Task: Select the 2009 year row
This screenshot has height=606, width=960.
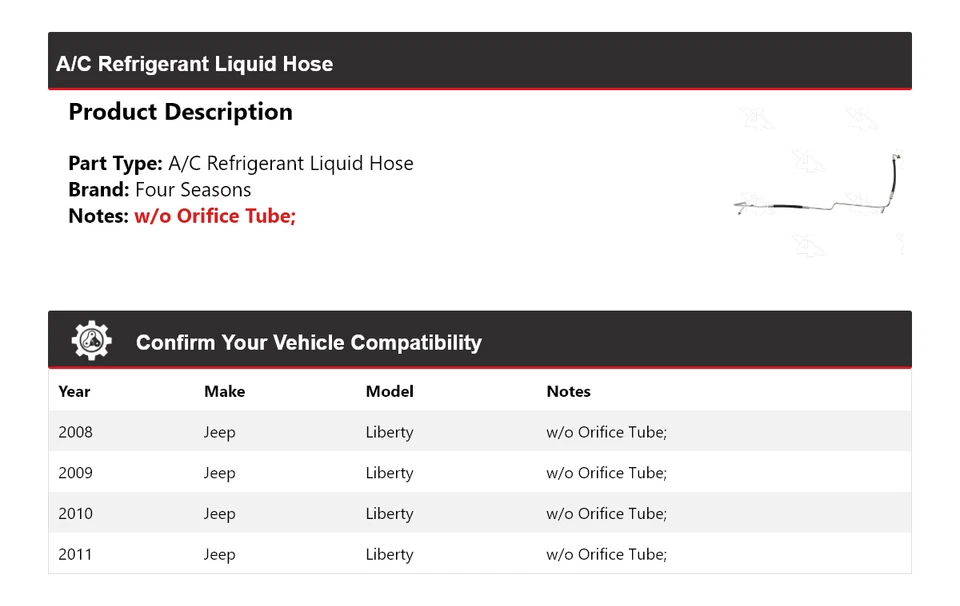Action: pyautogui.click(x=75, y=473)
